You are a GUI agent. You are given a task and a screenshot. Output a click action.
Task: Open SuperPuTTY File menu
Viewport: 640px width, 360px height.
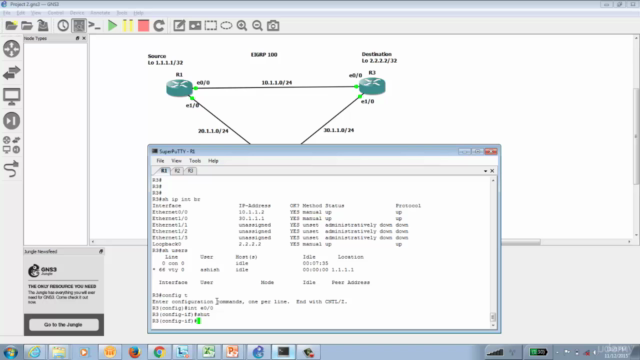tap(160, 161)
